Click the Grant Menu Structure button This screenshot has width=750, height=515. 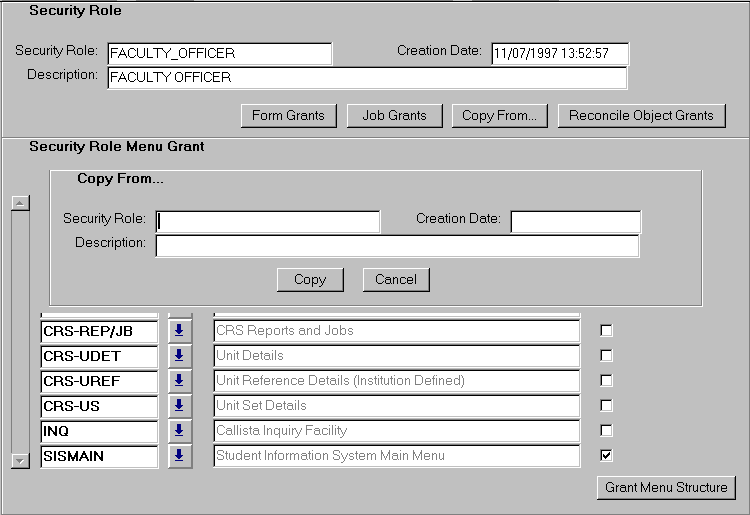666,488
